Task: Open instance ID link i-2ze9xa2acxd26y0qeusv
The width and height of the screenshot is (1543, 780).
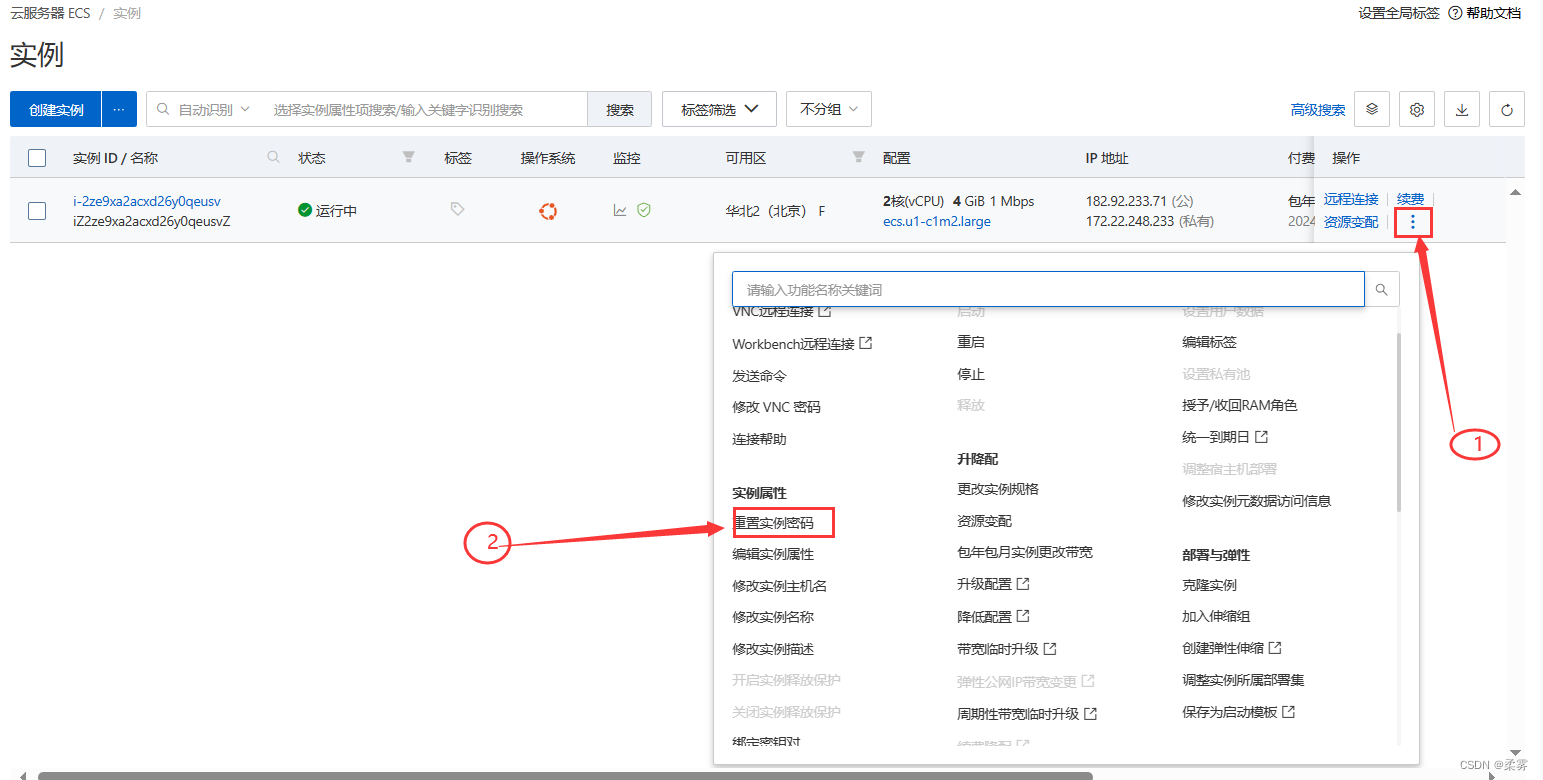Action: coord(147,201)
